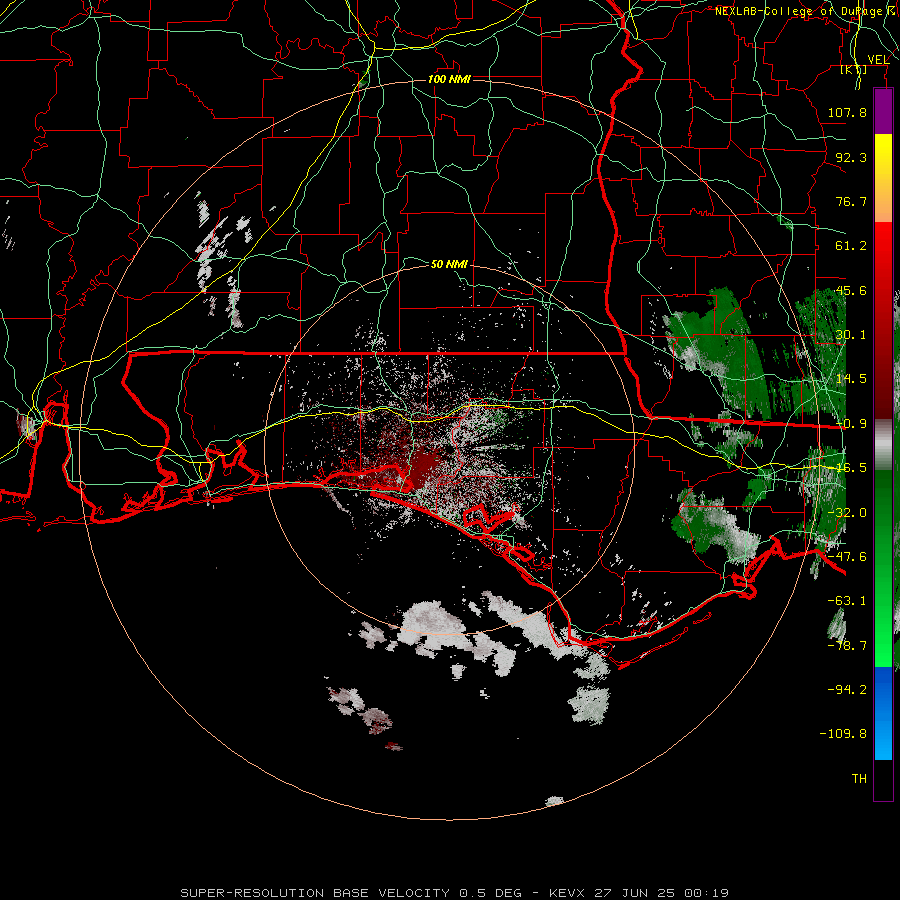Click the 76.7 scale label
This screenshot has height=900, width=900.
click(x=851, y=201)
